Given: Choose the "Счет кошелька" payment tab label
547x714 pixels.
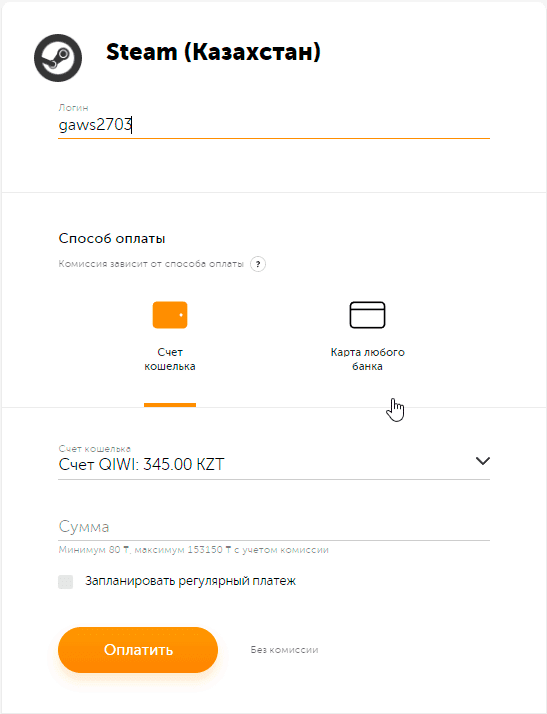Looking at the screenshot, I should [x=170, y=359].
